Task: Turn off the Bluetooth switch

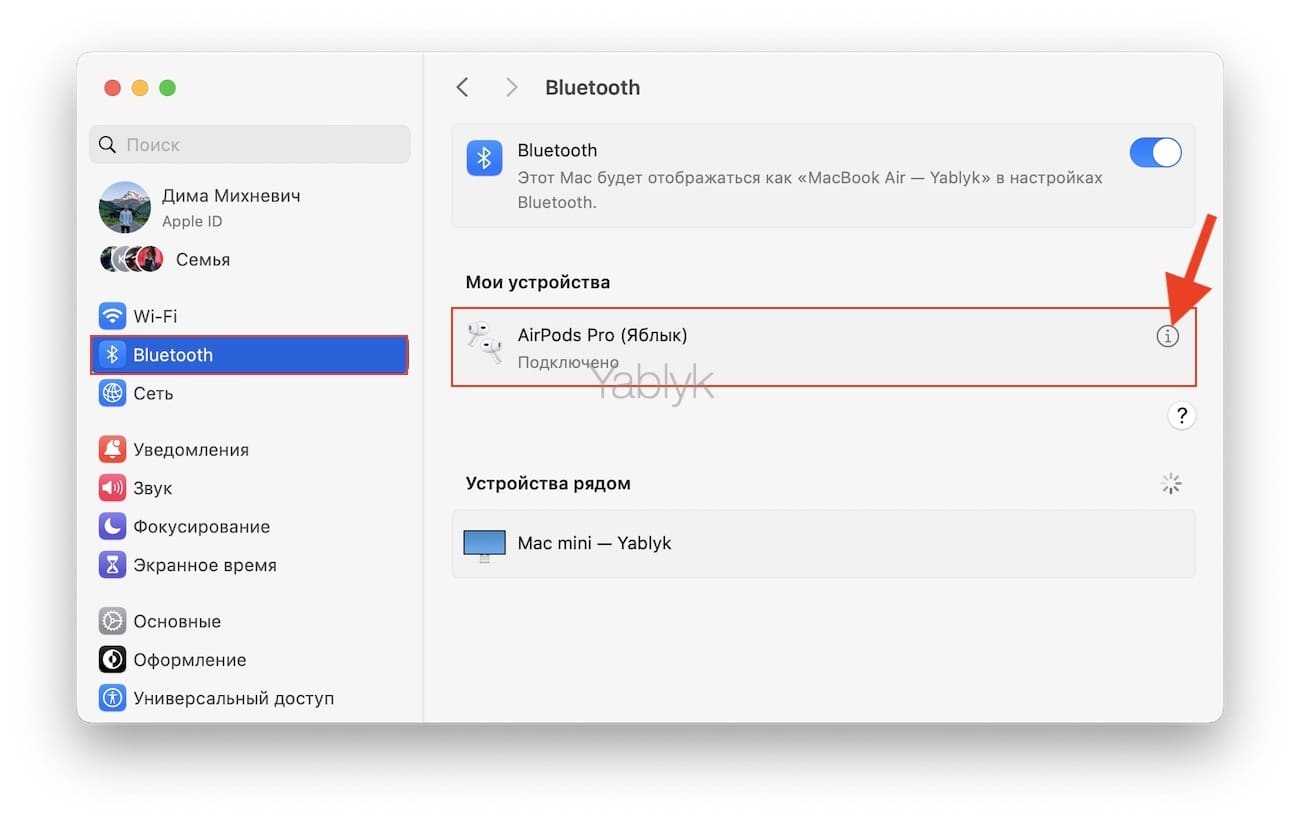Action: click(1155, 153)
